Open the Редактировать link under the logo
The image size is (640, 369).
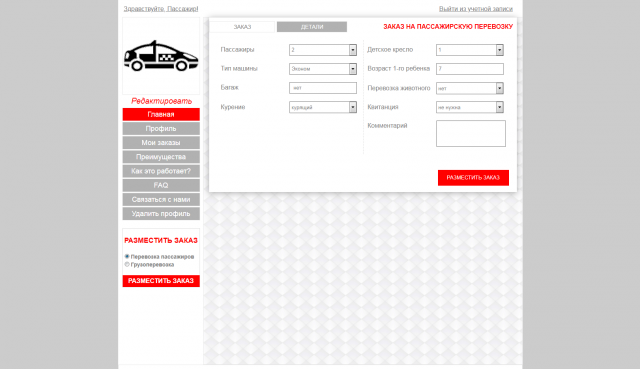coord(161,101)
